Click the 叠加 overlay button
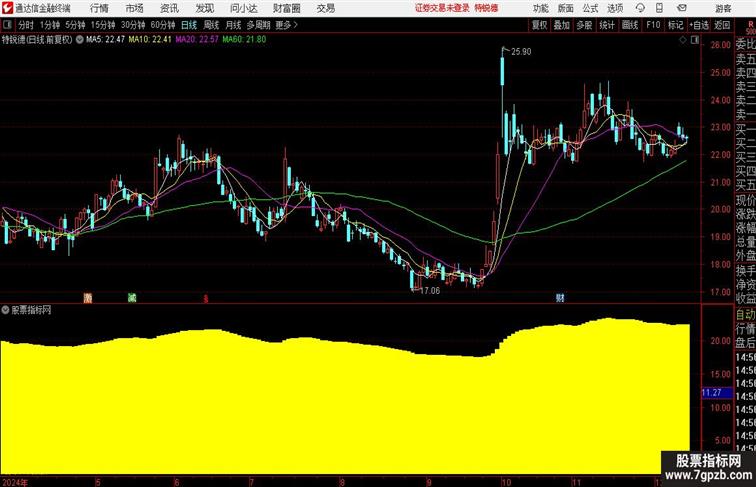756x487 pixels. (x=562, y=25)
